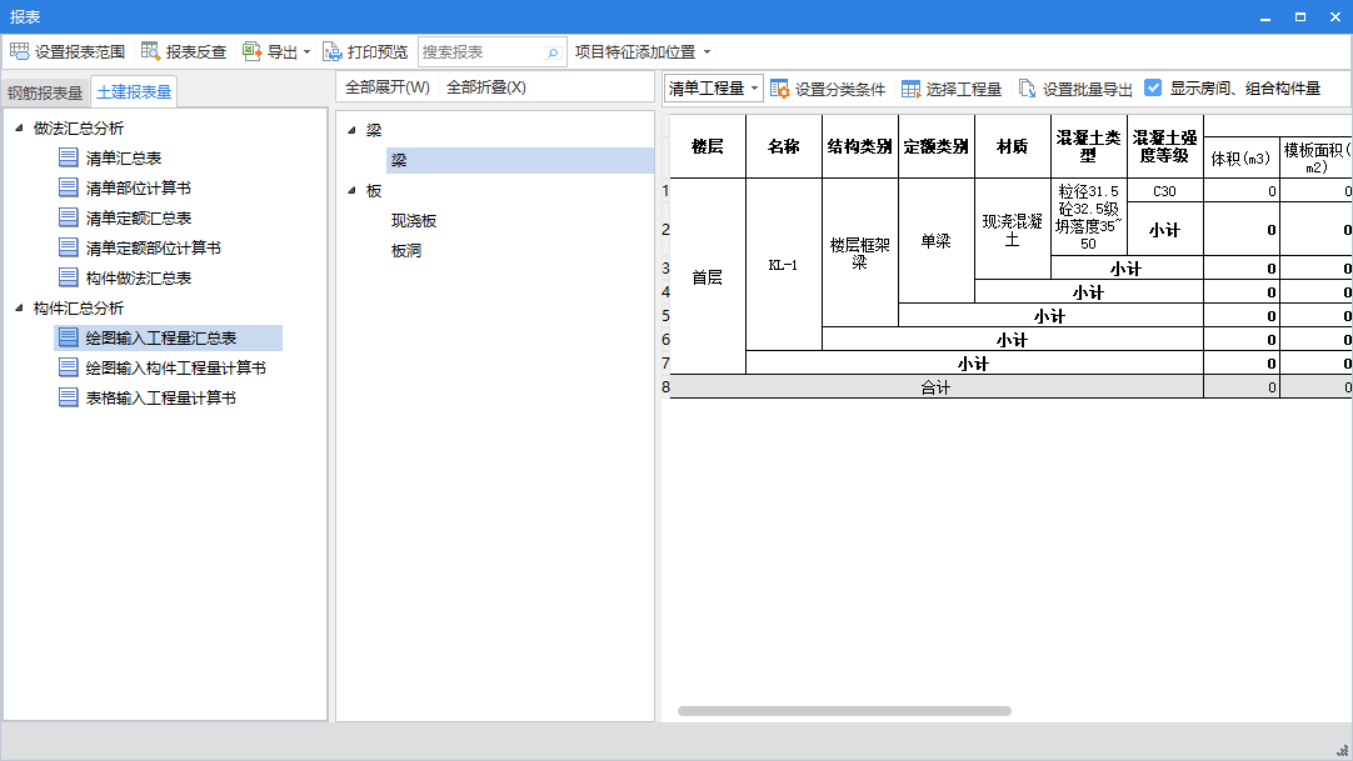The height and width of the screenshot is (761, 1353).
Task: Click the 结构类别 column header
Action: pyautogui.click(x=860, y=147)
